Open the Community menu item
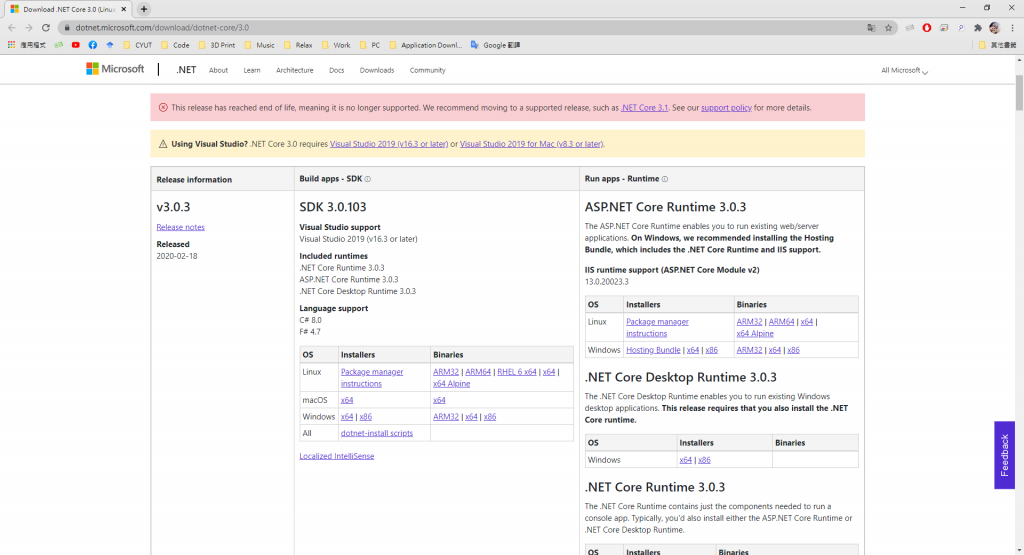This screenshot has width=1024, height=555. coord(427,70)
